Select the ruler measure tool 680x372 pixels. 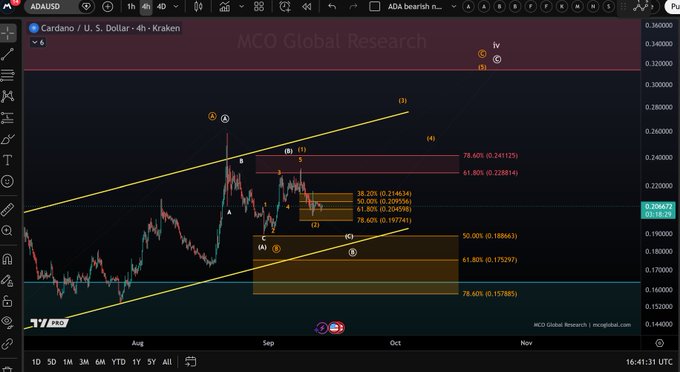point(7,210)
